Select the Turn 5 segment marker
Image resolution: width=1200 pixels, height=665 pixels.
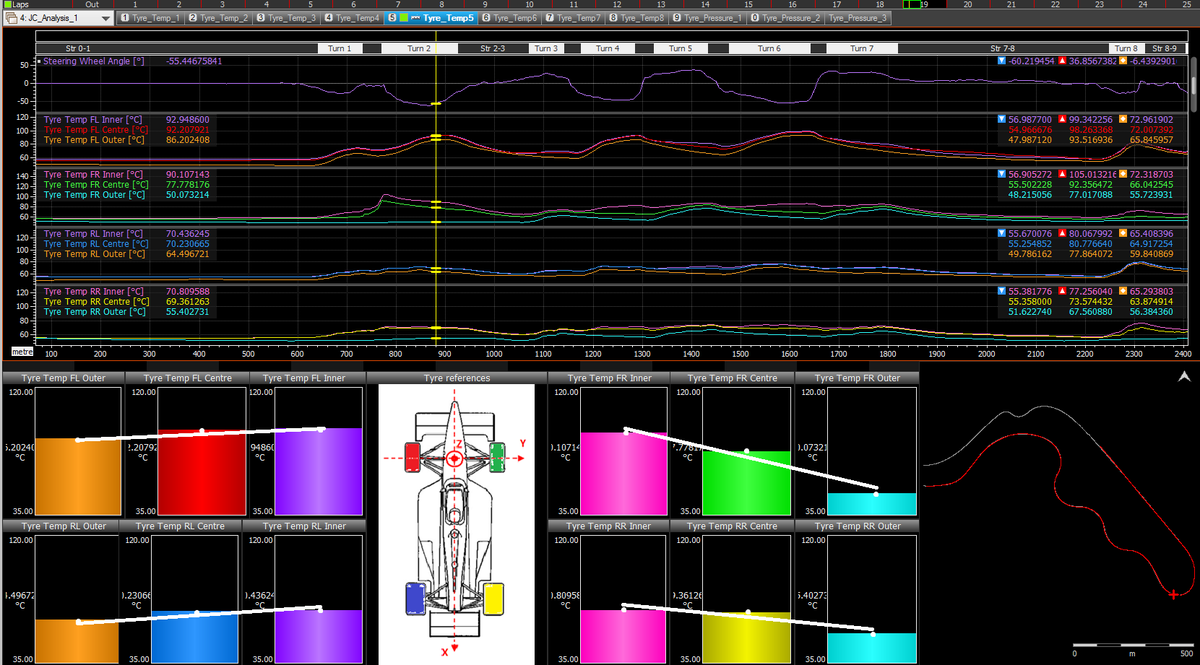680,48
